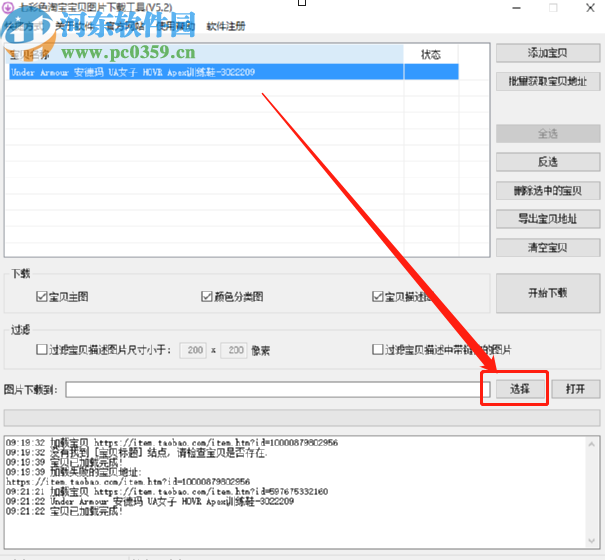This screenshot has width=605, height=560.
Task: Open the 官方网站 menu
Action: 125,26
